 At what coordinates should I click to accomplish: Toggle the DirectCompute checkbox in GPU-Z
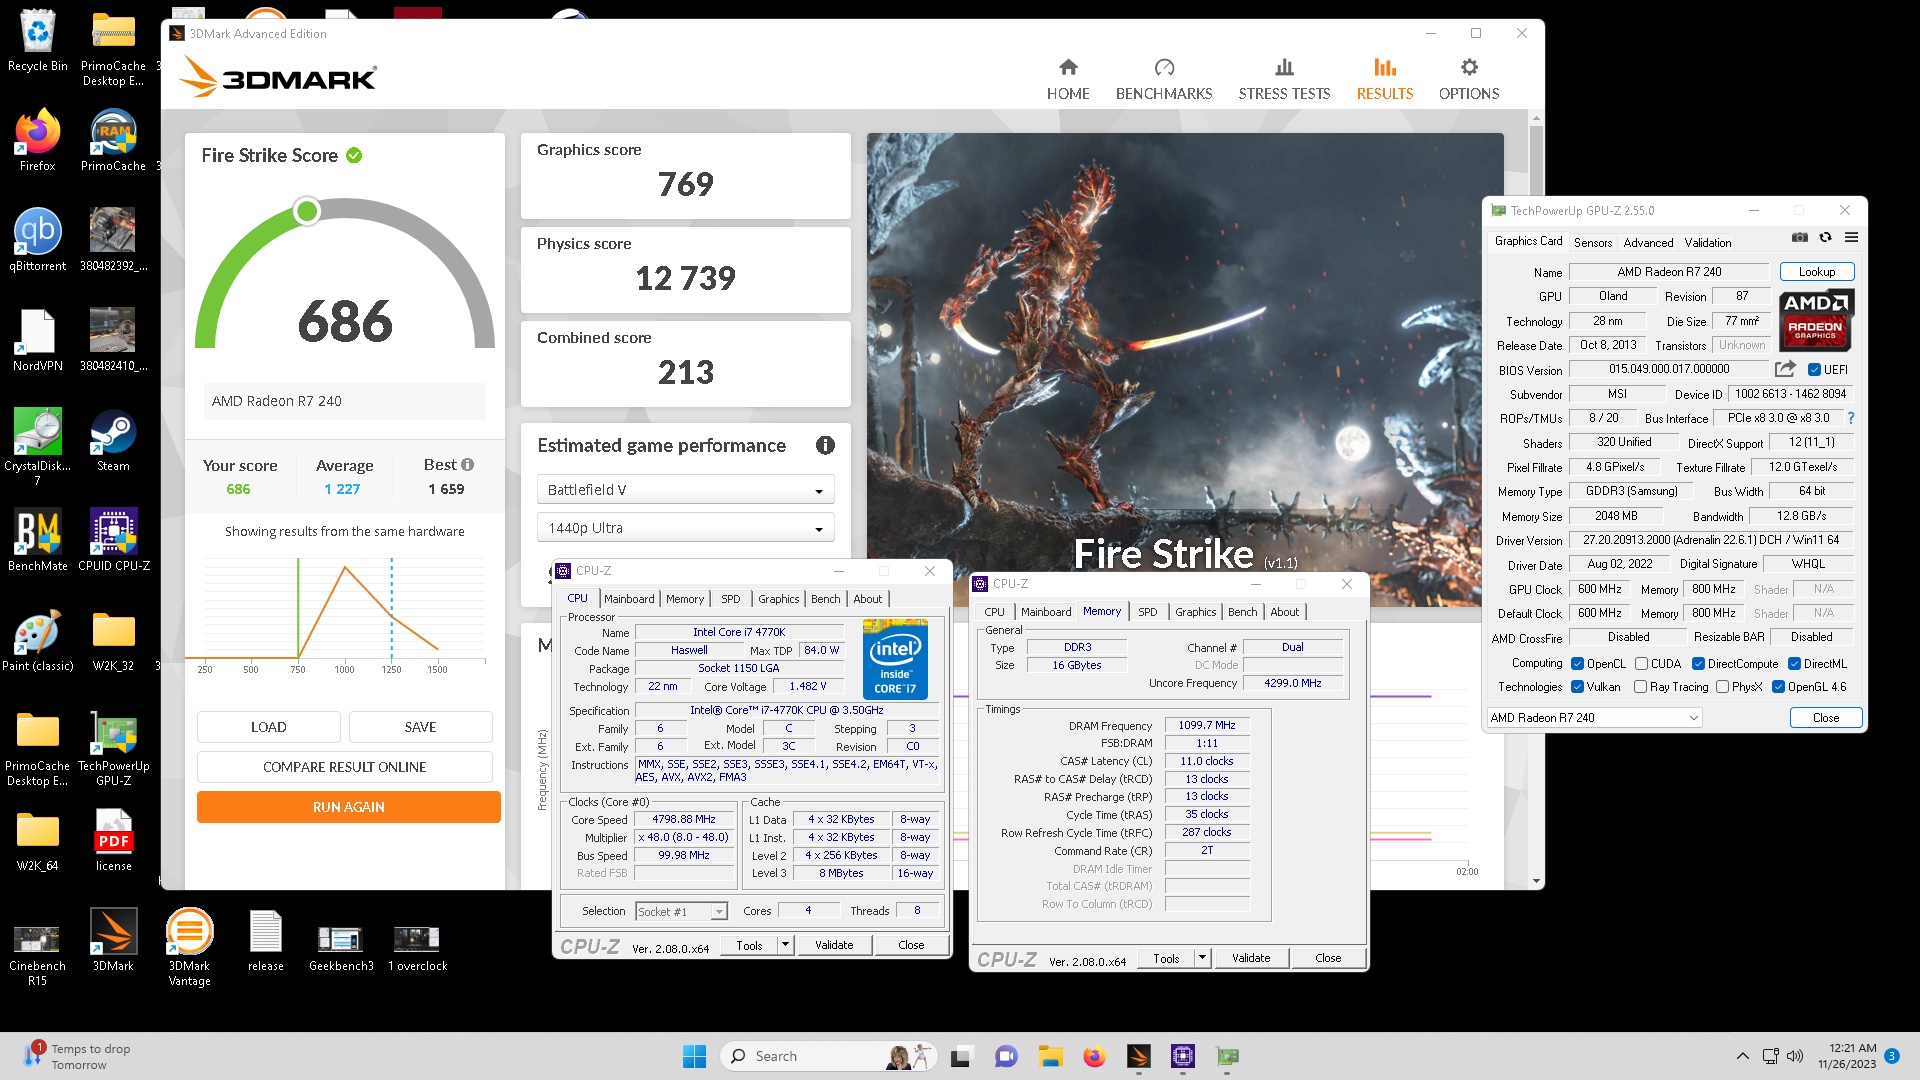pyautogui.click(x=1698, y=664)
